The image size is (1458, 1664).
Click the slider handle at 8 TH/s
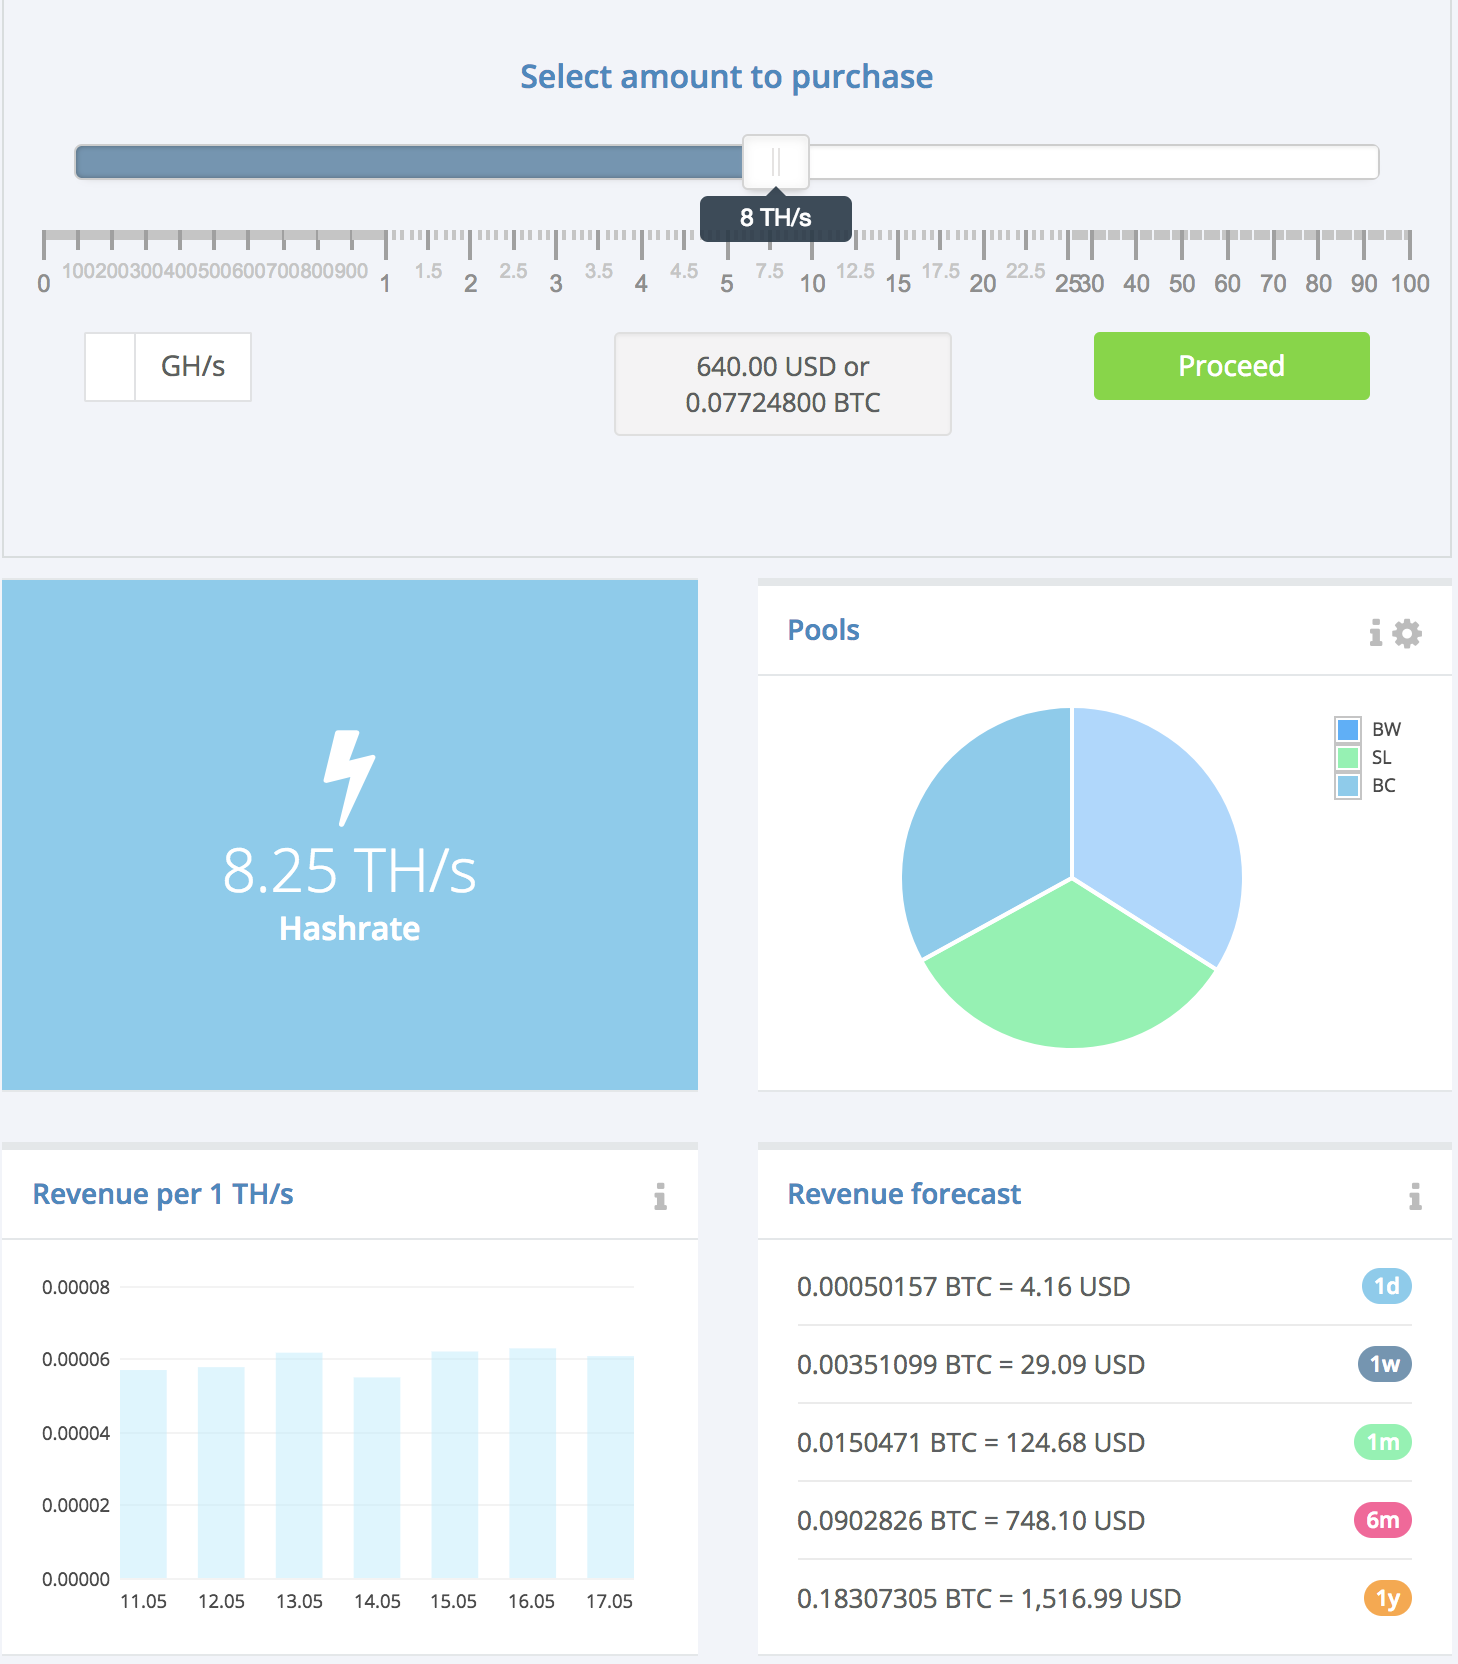[776, 162]
